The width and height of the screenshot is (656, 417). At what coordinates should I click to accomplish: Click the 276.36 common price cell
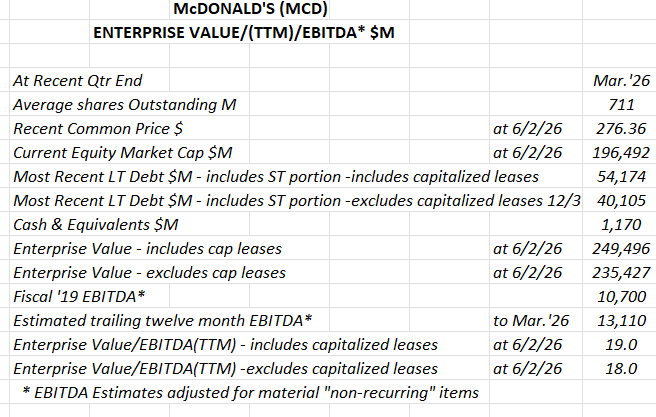[621, 128]
